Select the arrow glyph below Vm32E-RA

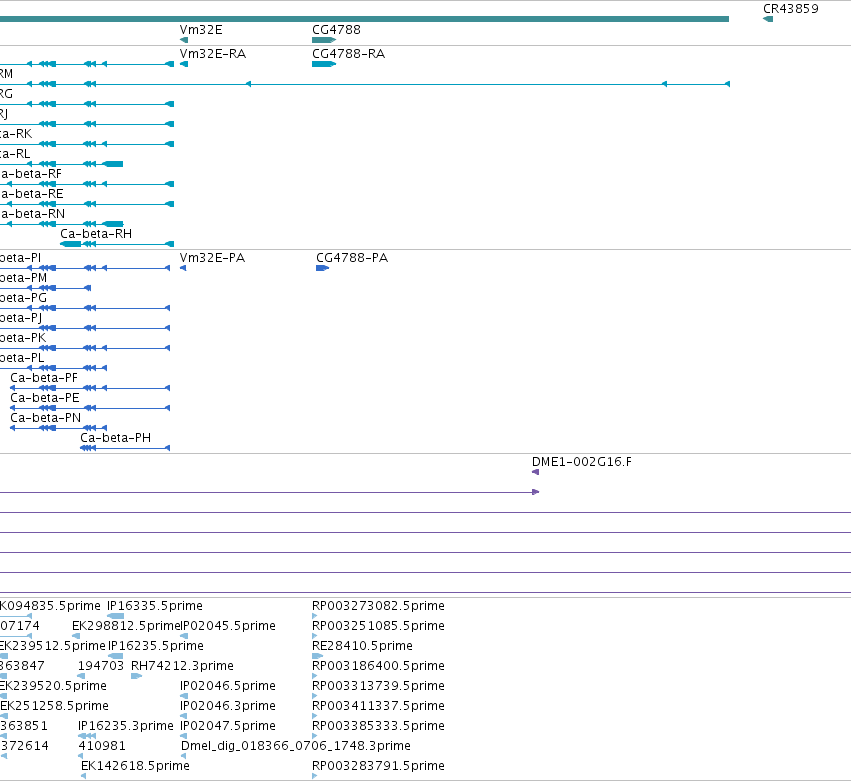[x=184, y=64]
